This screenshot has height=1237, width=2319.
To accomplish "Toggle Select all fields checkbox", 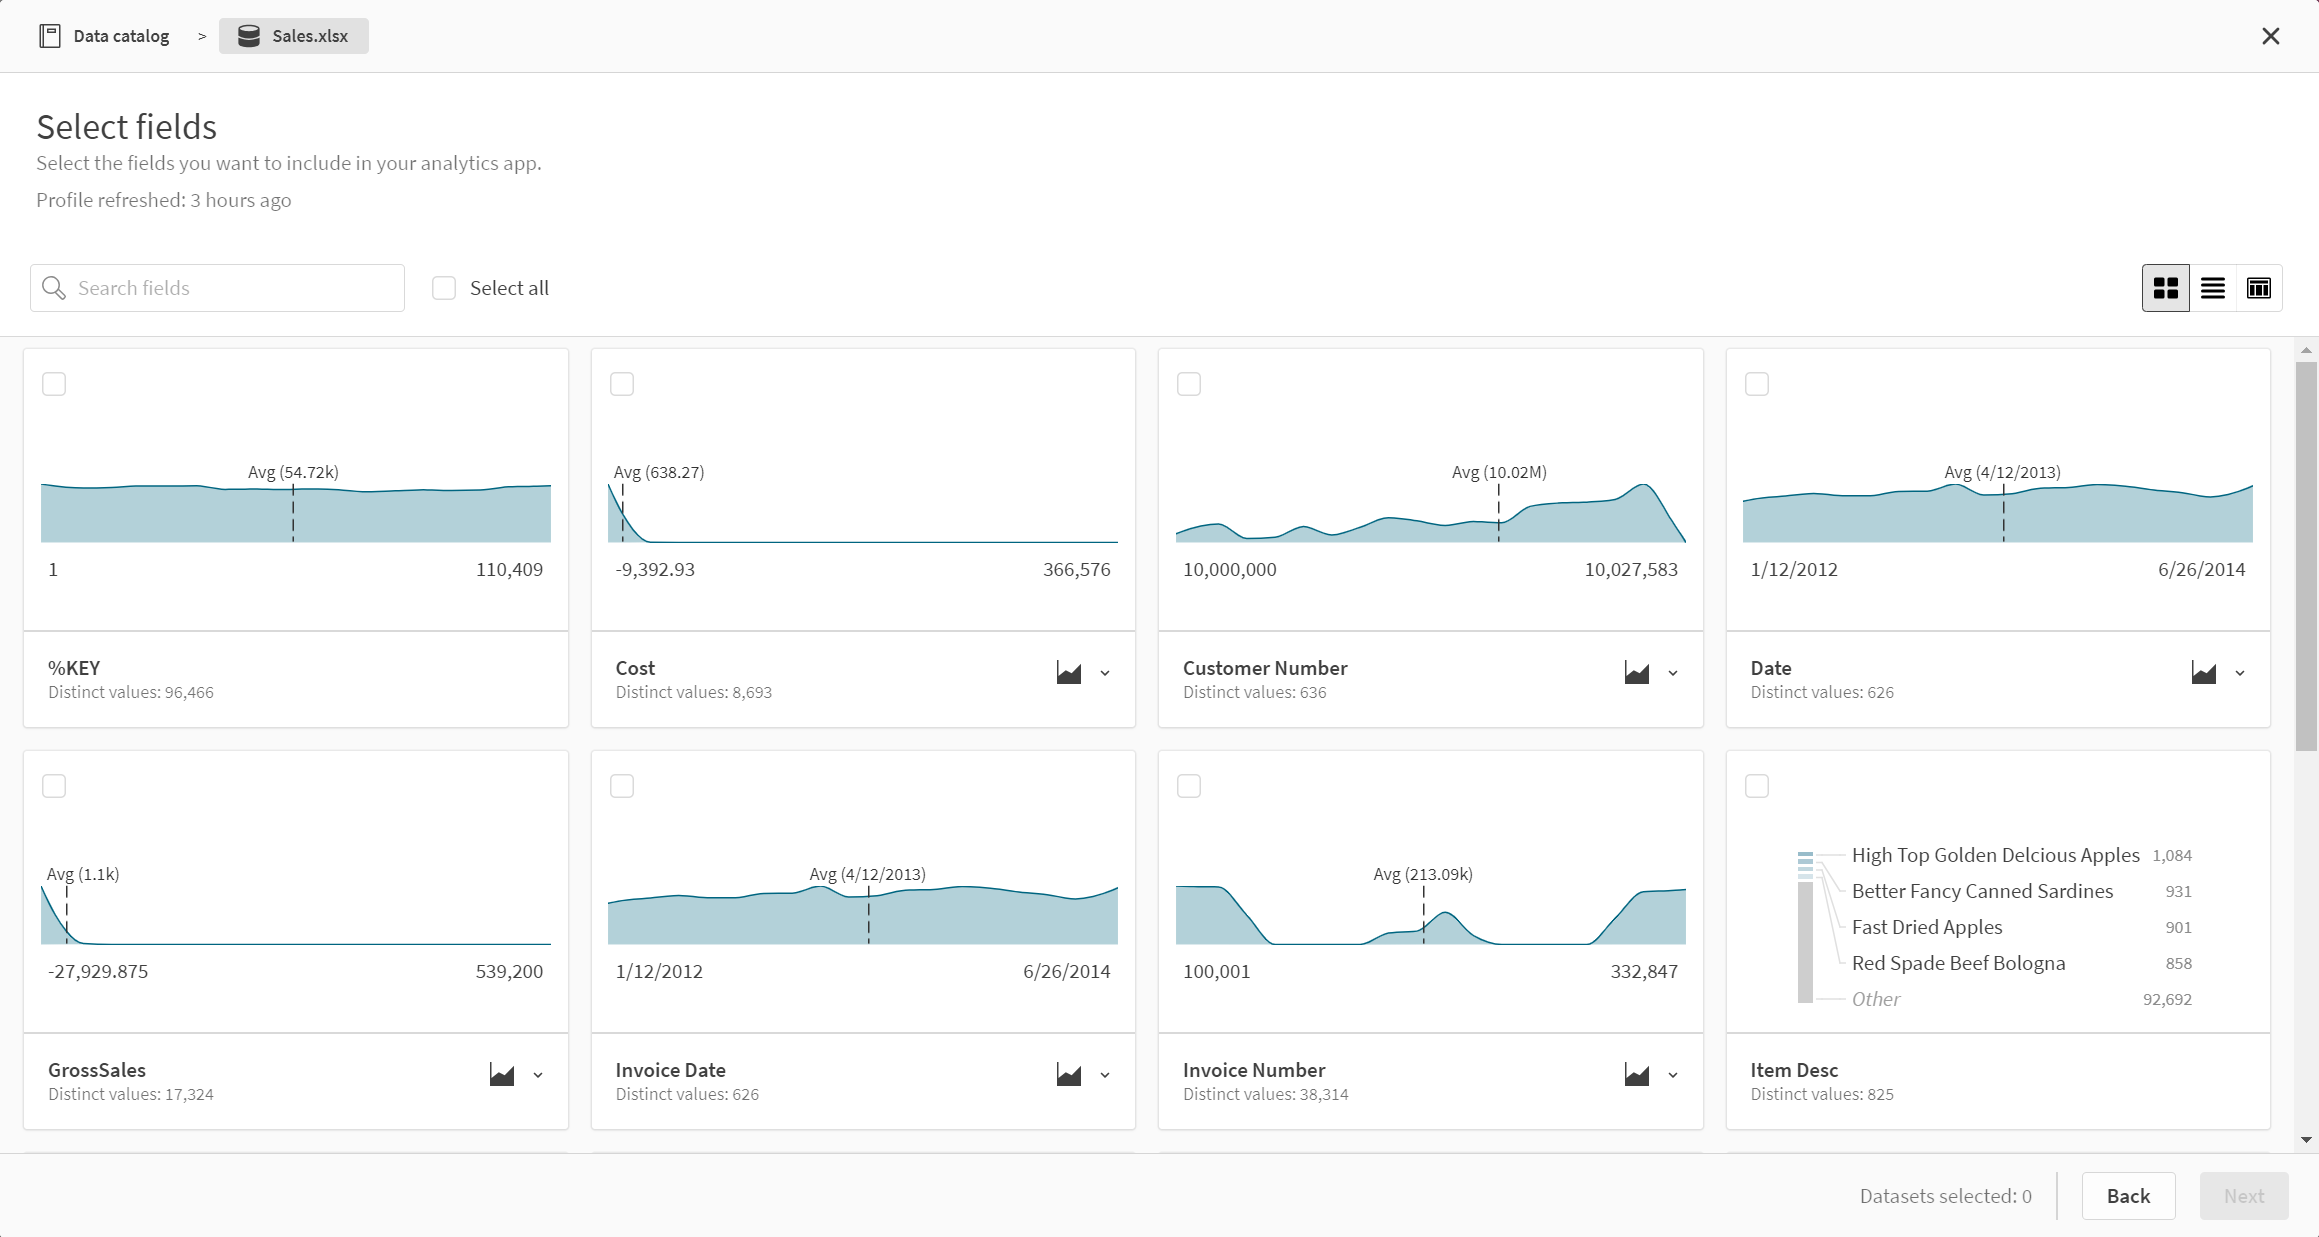I will click(443, 288).
